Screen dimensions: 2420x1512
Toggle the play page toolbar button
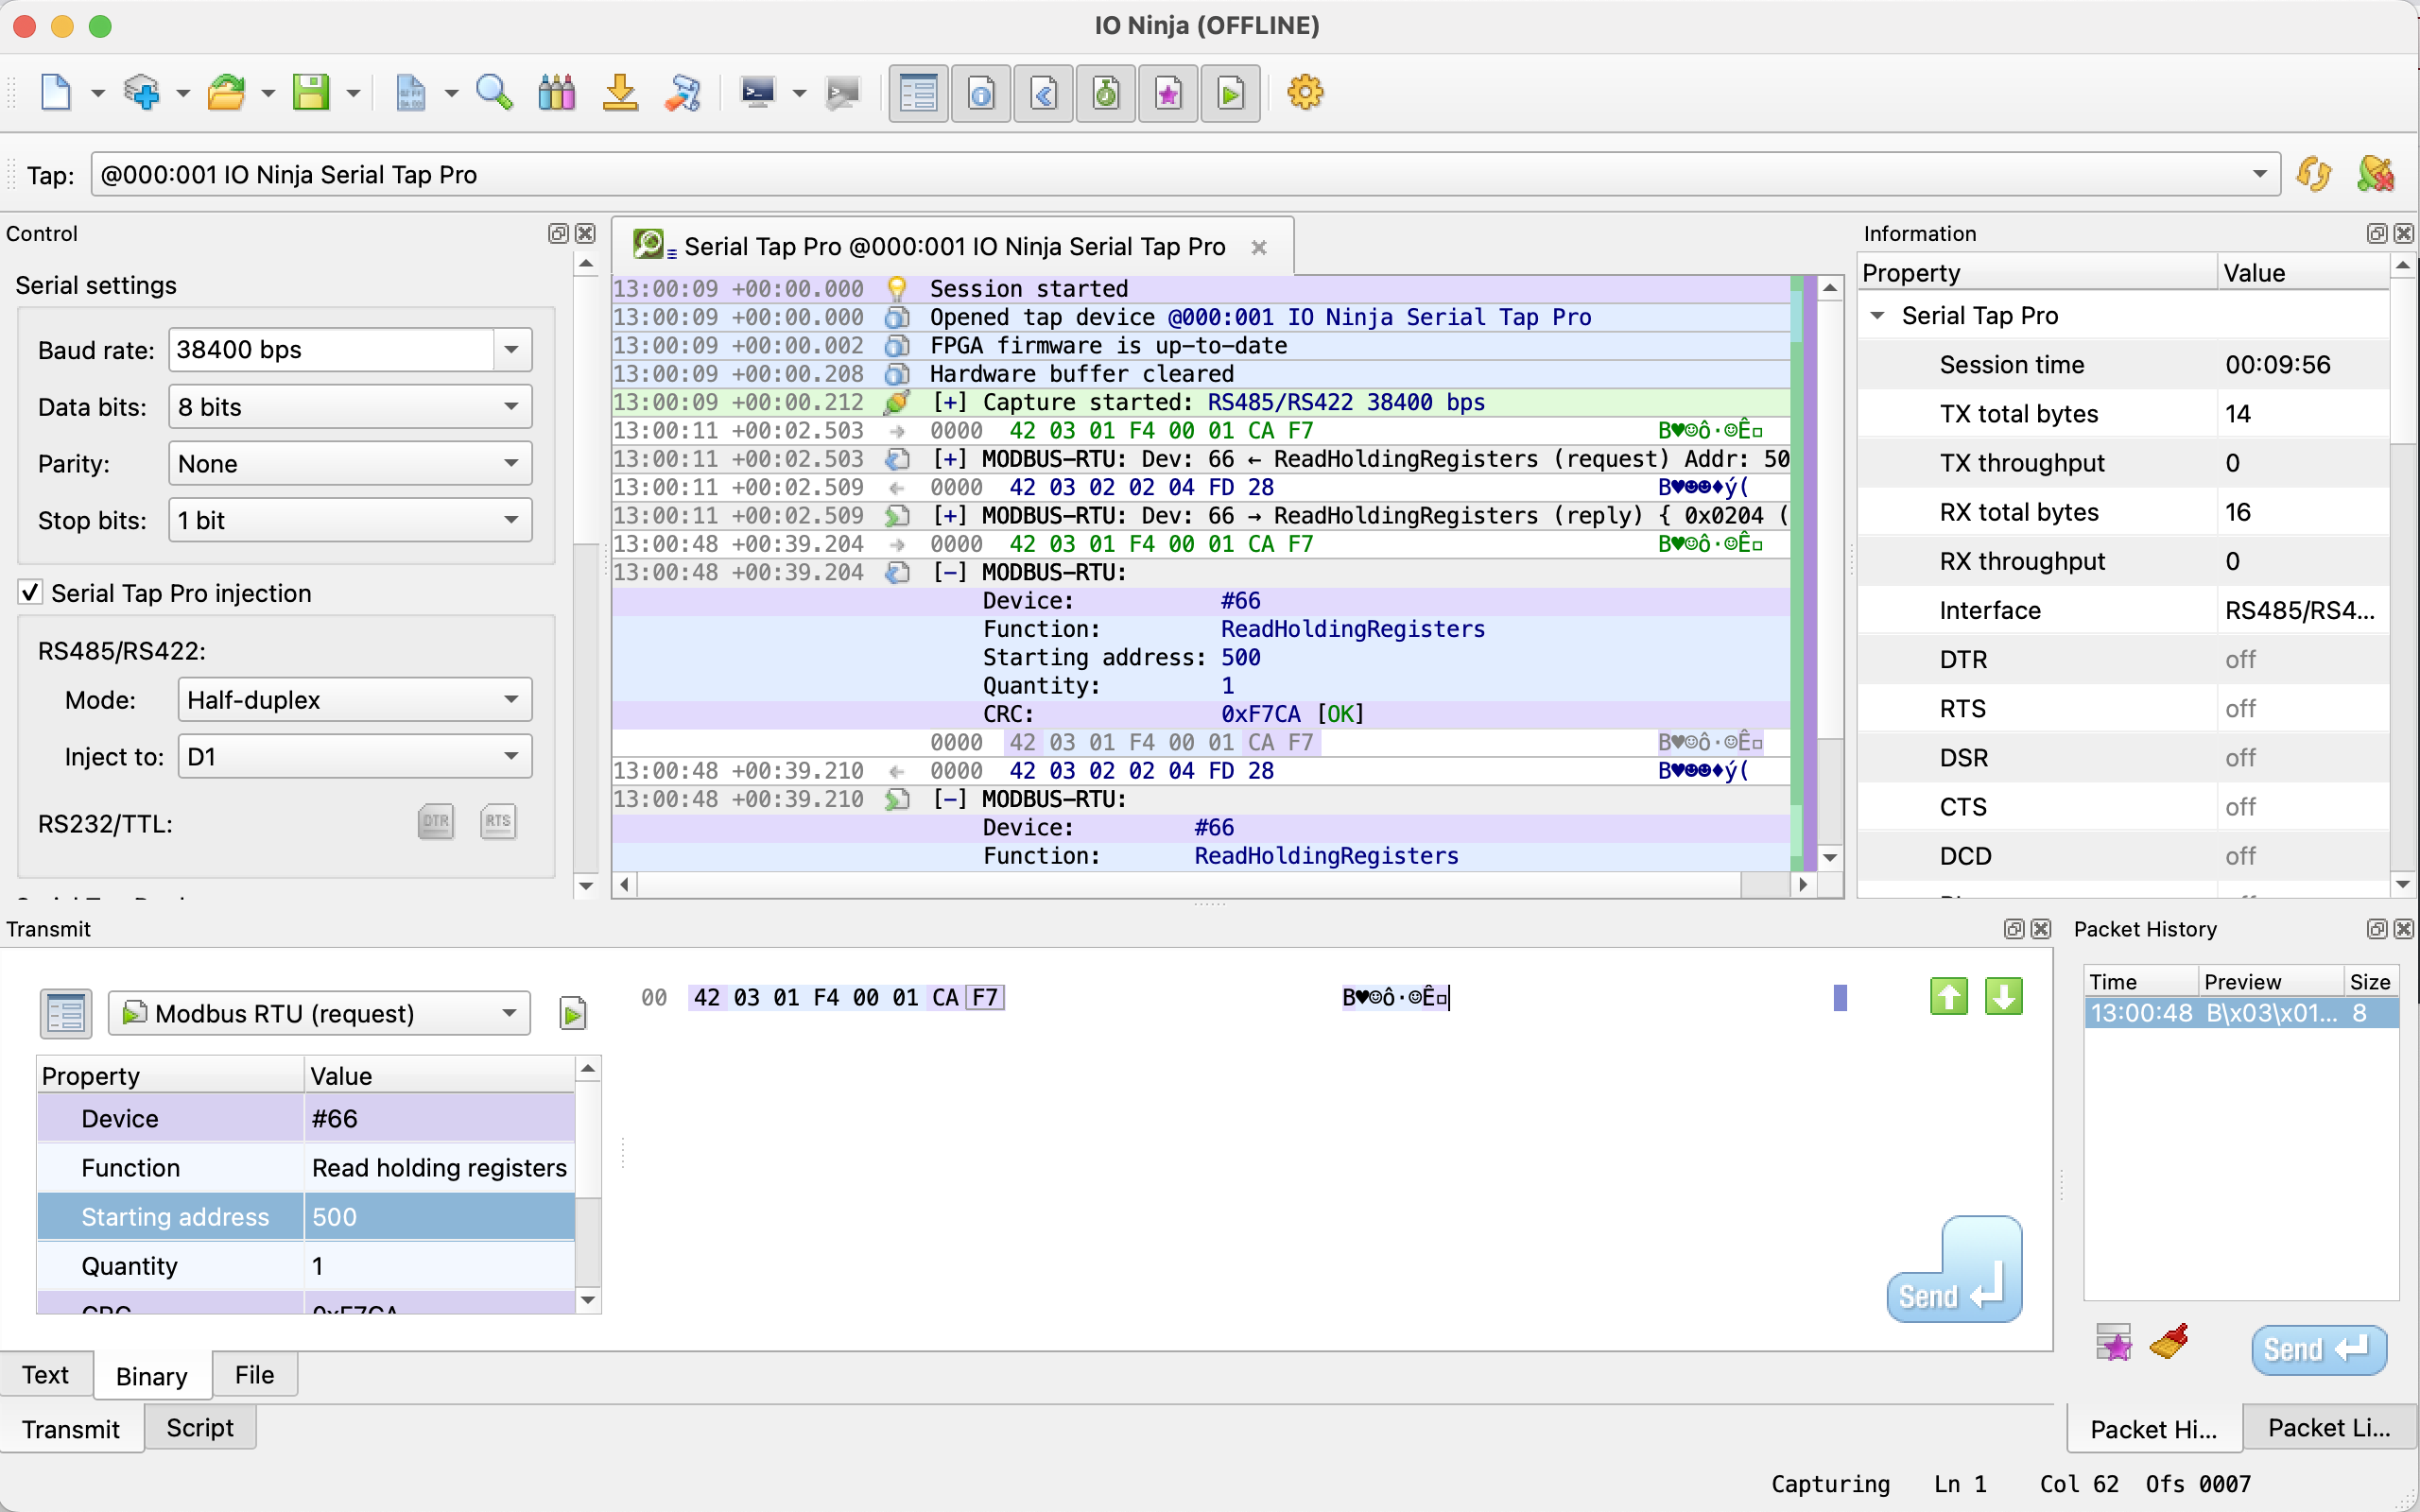point(1231,94)
